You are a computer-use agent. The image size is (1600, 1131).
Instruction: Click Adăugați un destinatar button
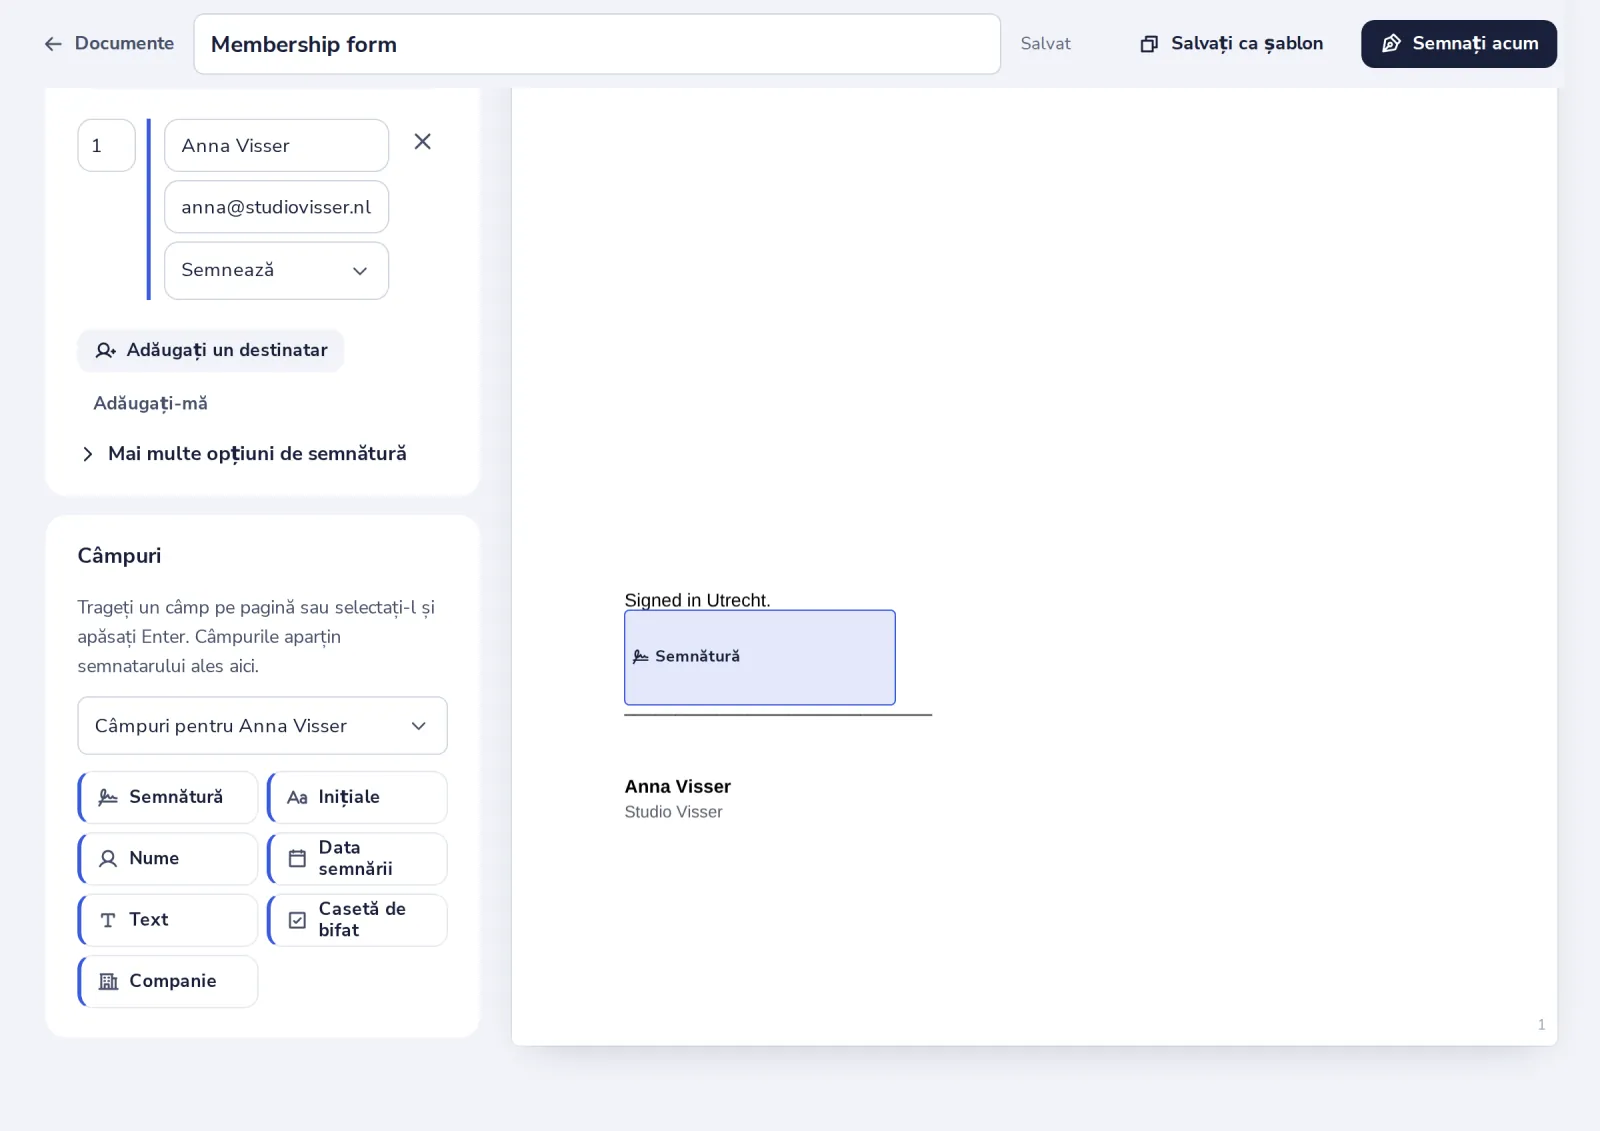pos(211,351)
